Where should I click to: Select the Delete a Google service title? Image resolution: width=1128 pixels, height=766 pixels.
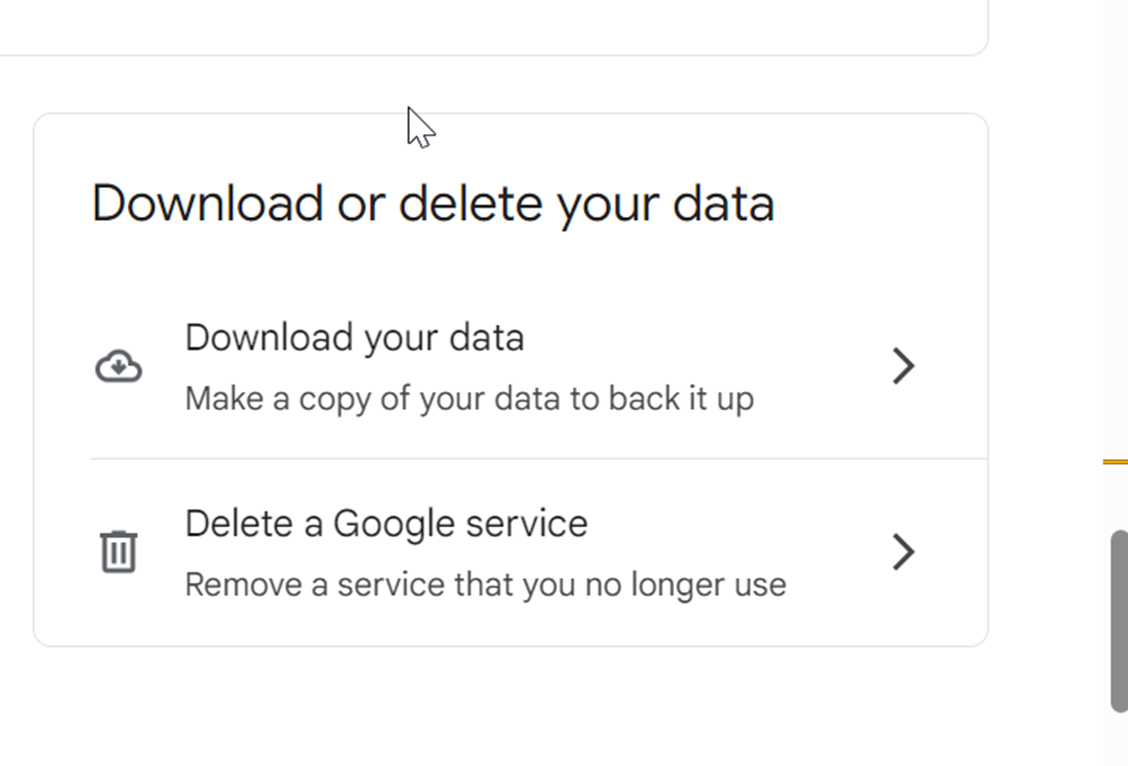386,524
